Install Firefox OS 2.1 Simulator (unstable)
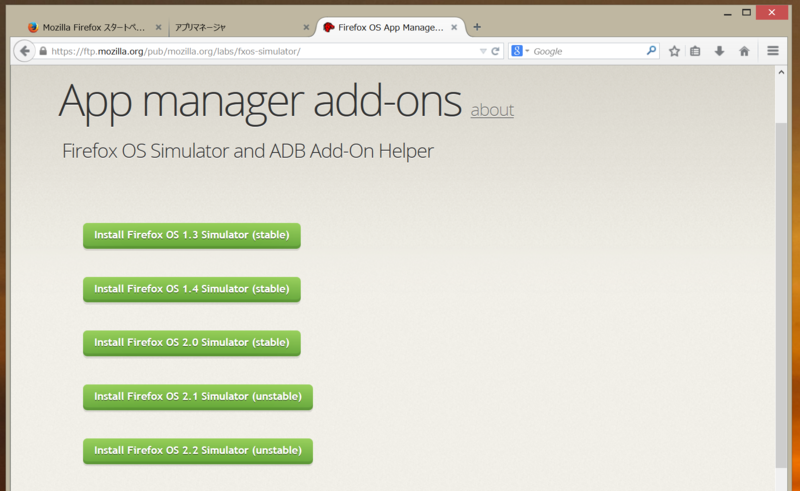Image resolution: width=800 pixels, height=491 pixels. click(x=198, y=397)
